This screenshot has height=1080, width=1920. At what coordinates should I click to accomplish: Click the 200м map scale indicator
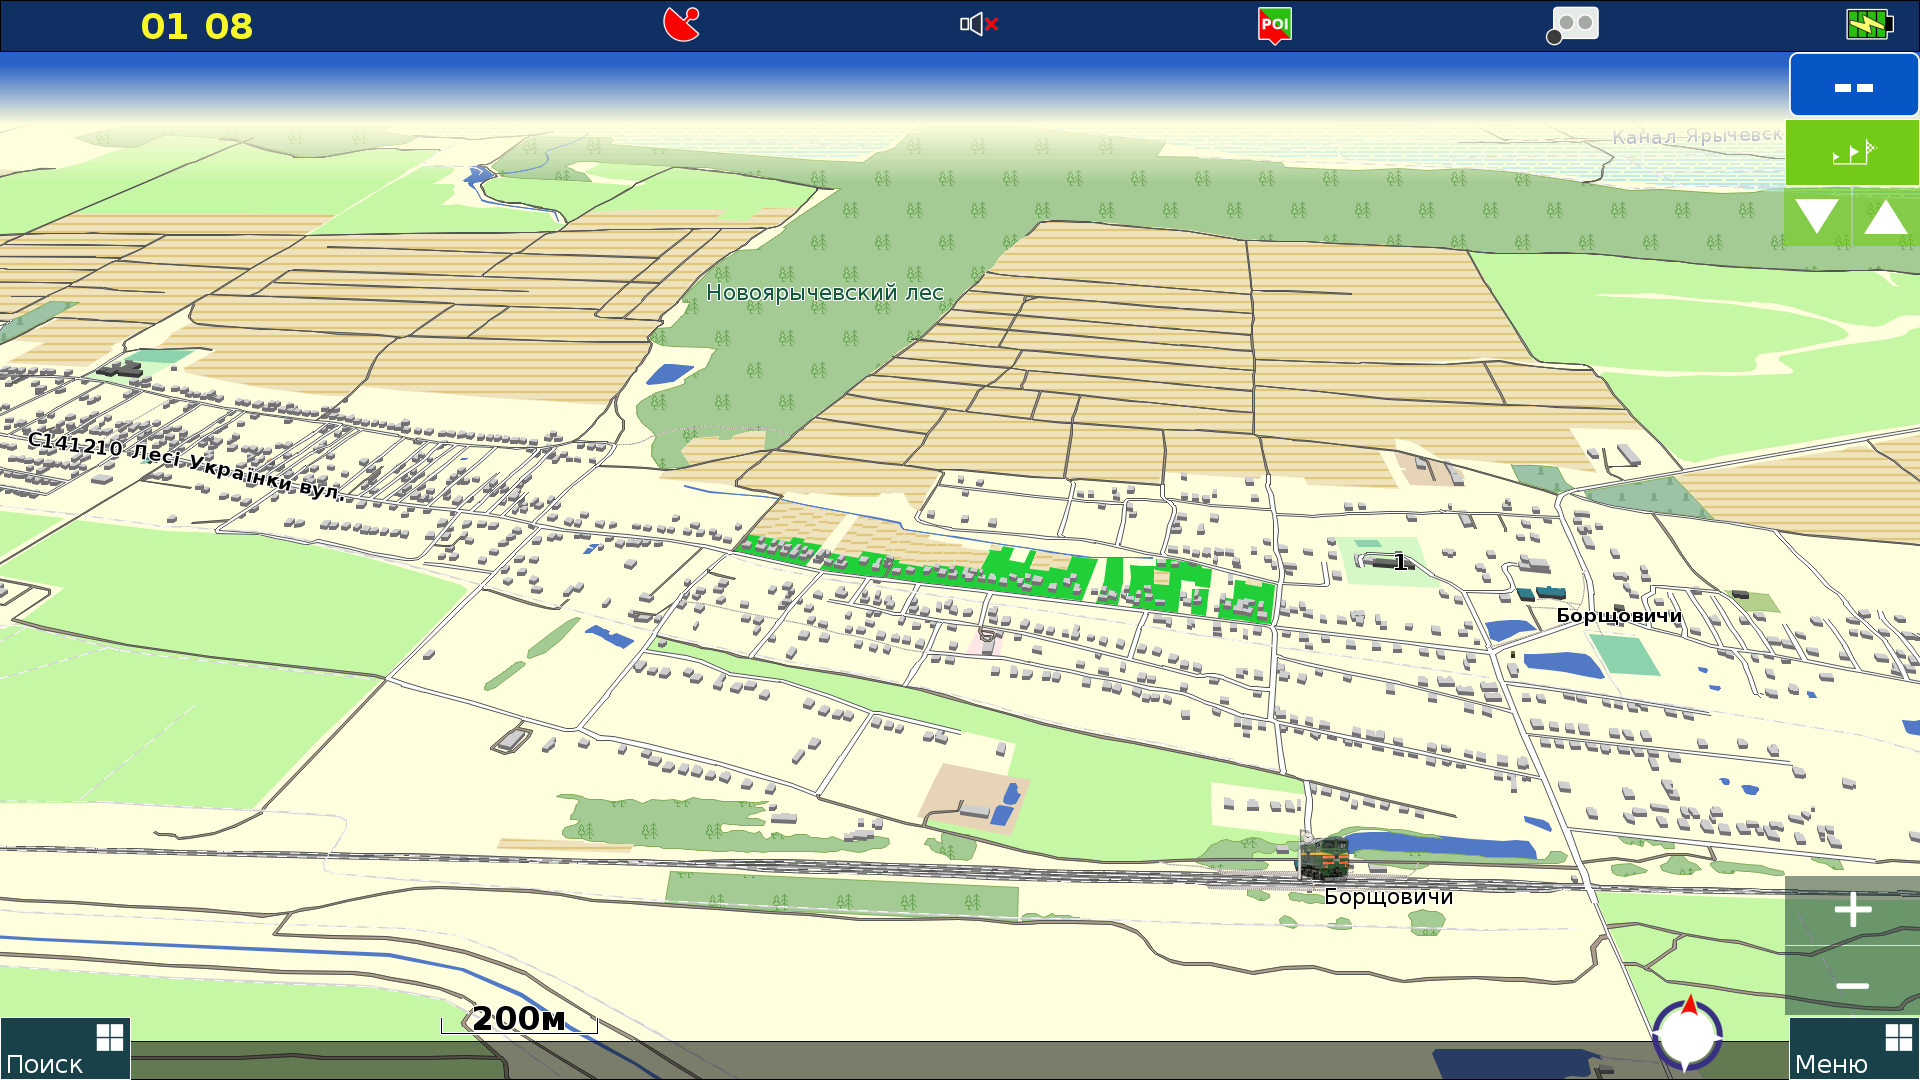[519, 1020]
